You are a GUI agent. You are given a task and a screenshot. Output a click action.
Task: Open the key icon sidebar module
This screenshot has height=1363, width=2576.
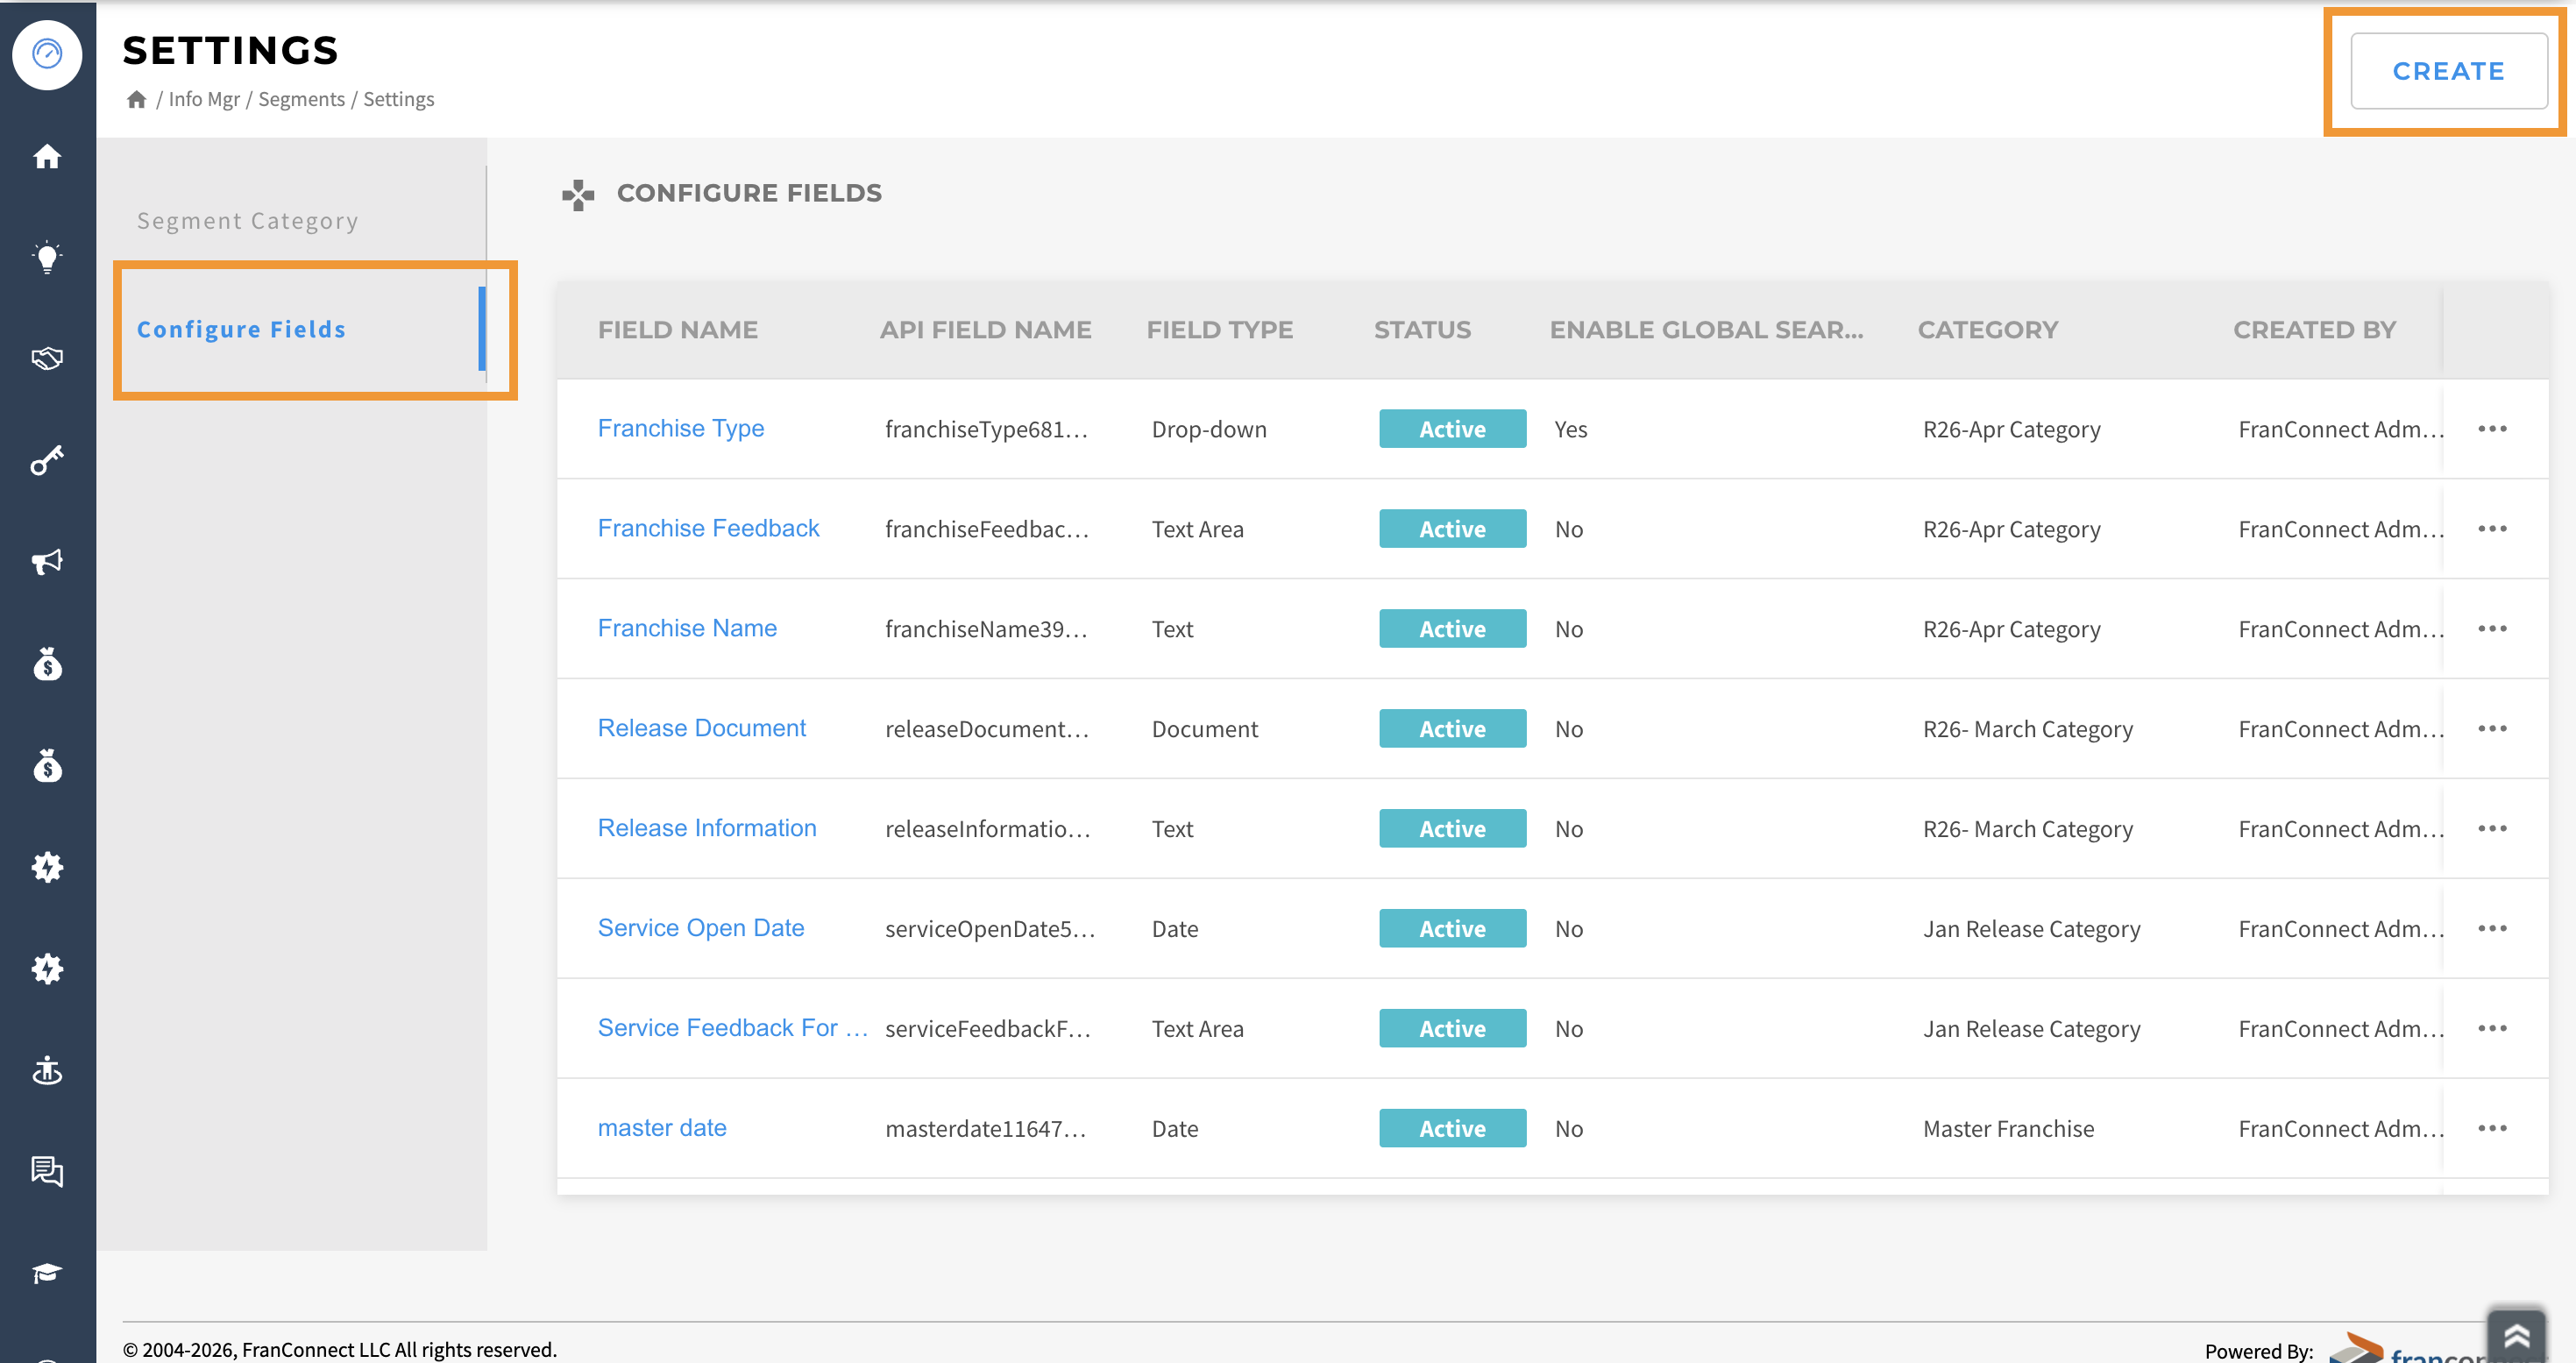point(47,460)
